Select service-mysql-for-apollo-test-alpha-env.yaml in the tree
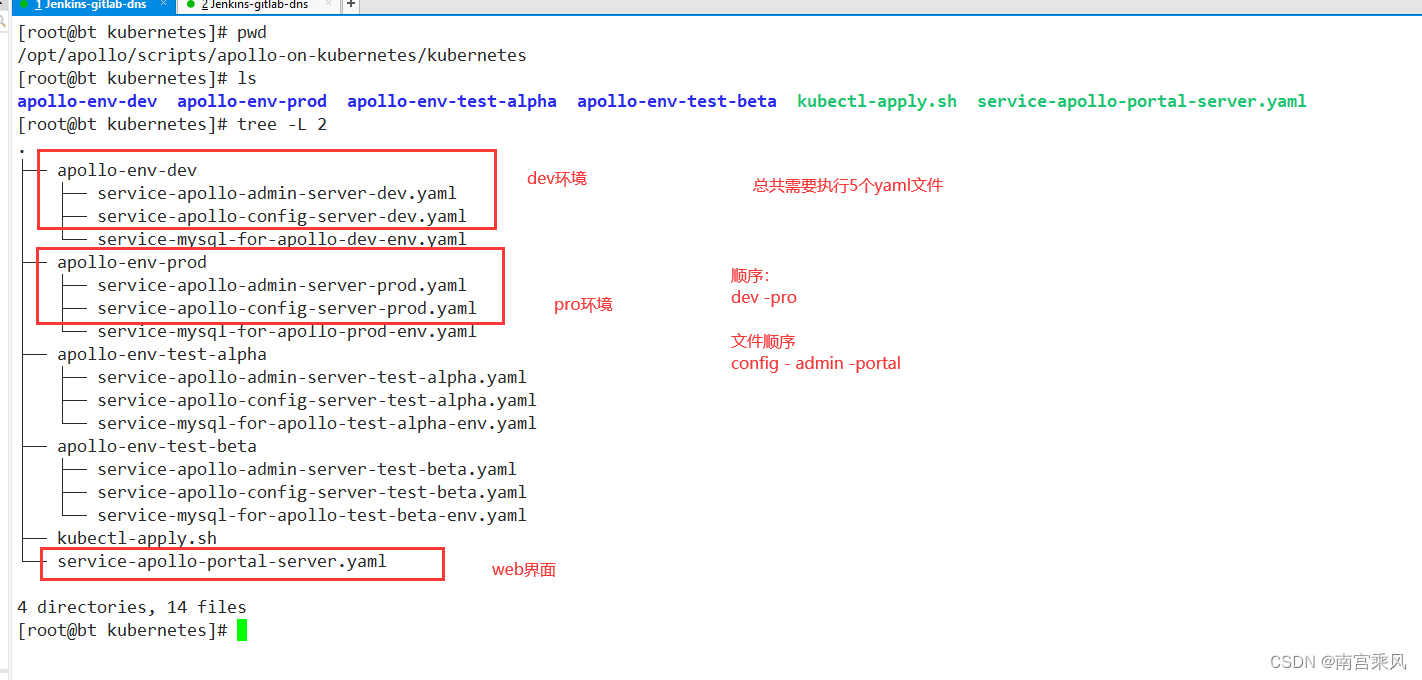The image size is (1422, 680). pos(317,423)
